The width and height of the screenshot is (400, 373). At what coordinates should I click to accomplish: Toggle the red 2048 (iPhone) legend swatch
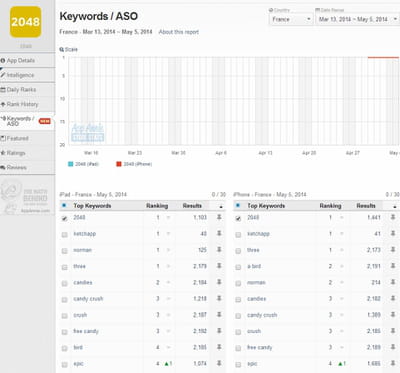point(119,164)
